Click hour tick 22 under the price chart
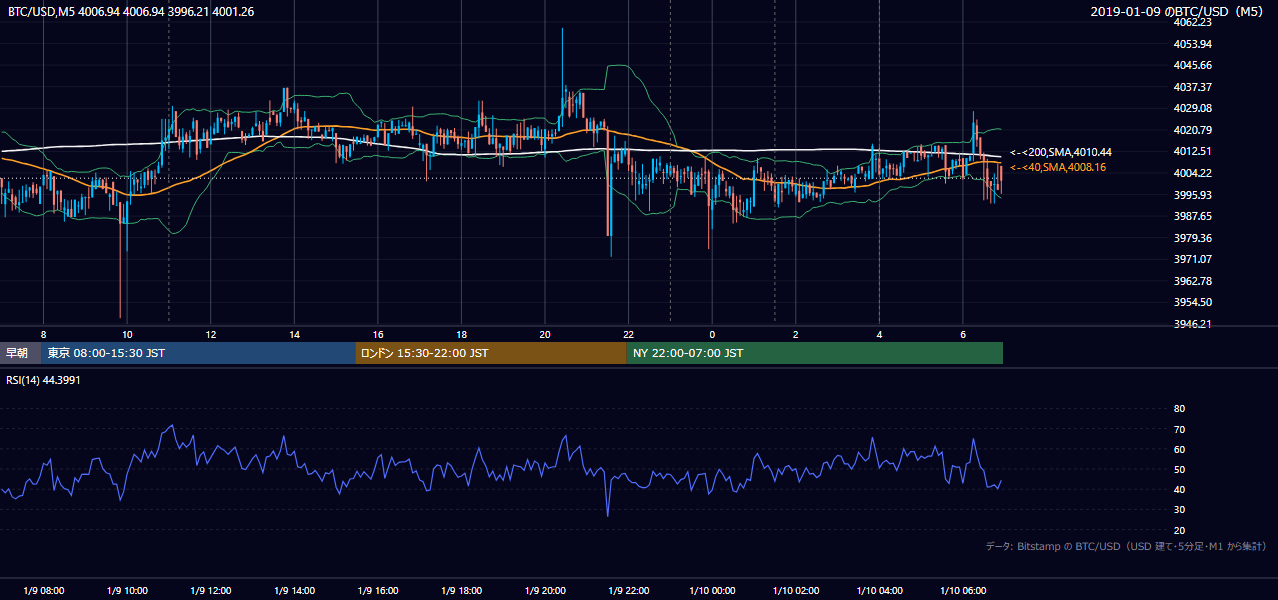Screen dimensions: 1278x600 [x=628, y=334]
